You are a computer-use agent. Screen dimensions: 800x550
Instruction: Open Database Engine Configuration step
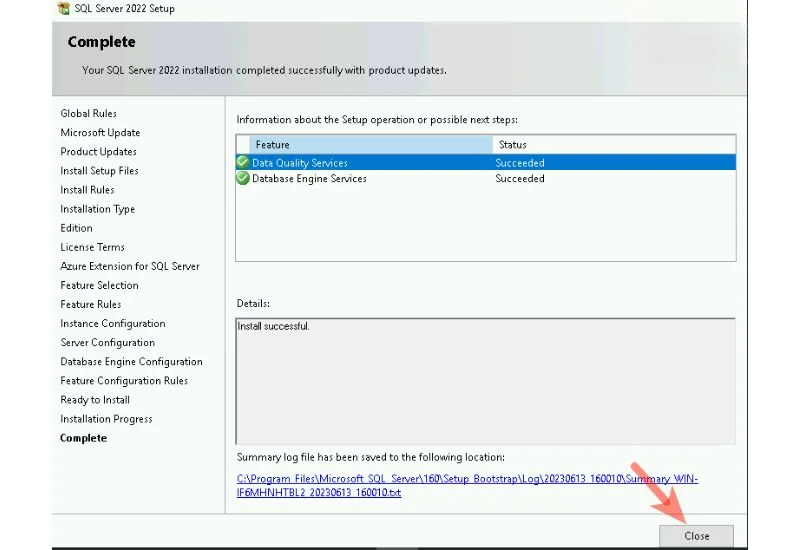click(131, 362)
